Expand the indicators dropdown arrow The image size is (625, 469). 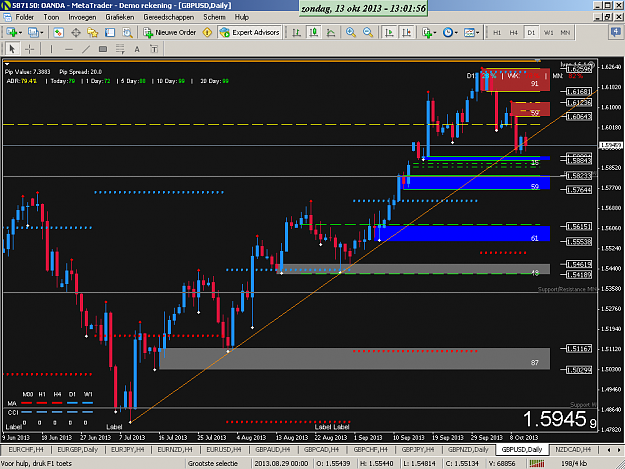pyautogui.click(x=435, y=33)
